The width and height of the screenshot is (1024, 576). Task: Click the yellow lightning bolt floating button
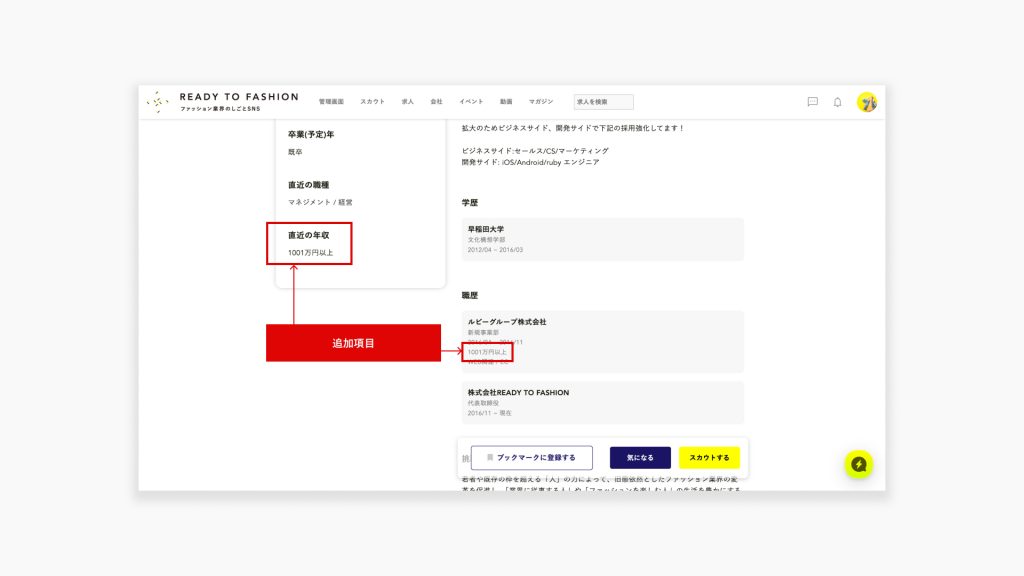[x=858, y=464]
